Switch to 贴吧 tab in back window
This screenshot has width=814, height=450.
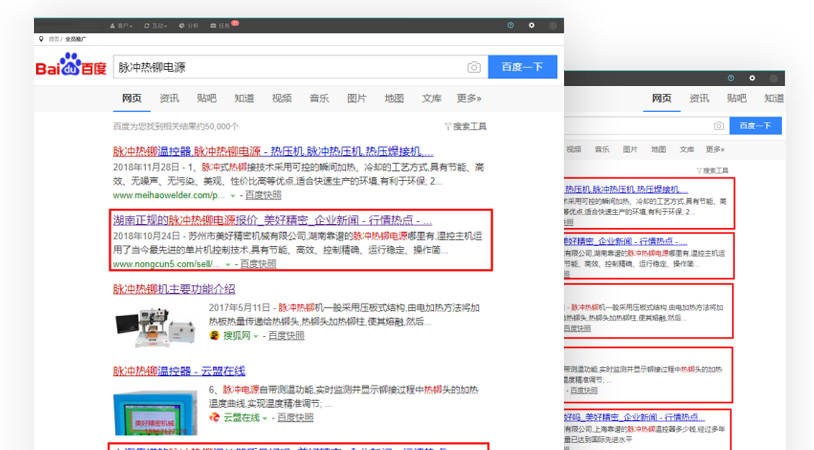pos(737,99)
